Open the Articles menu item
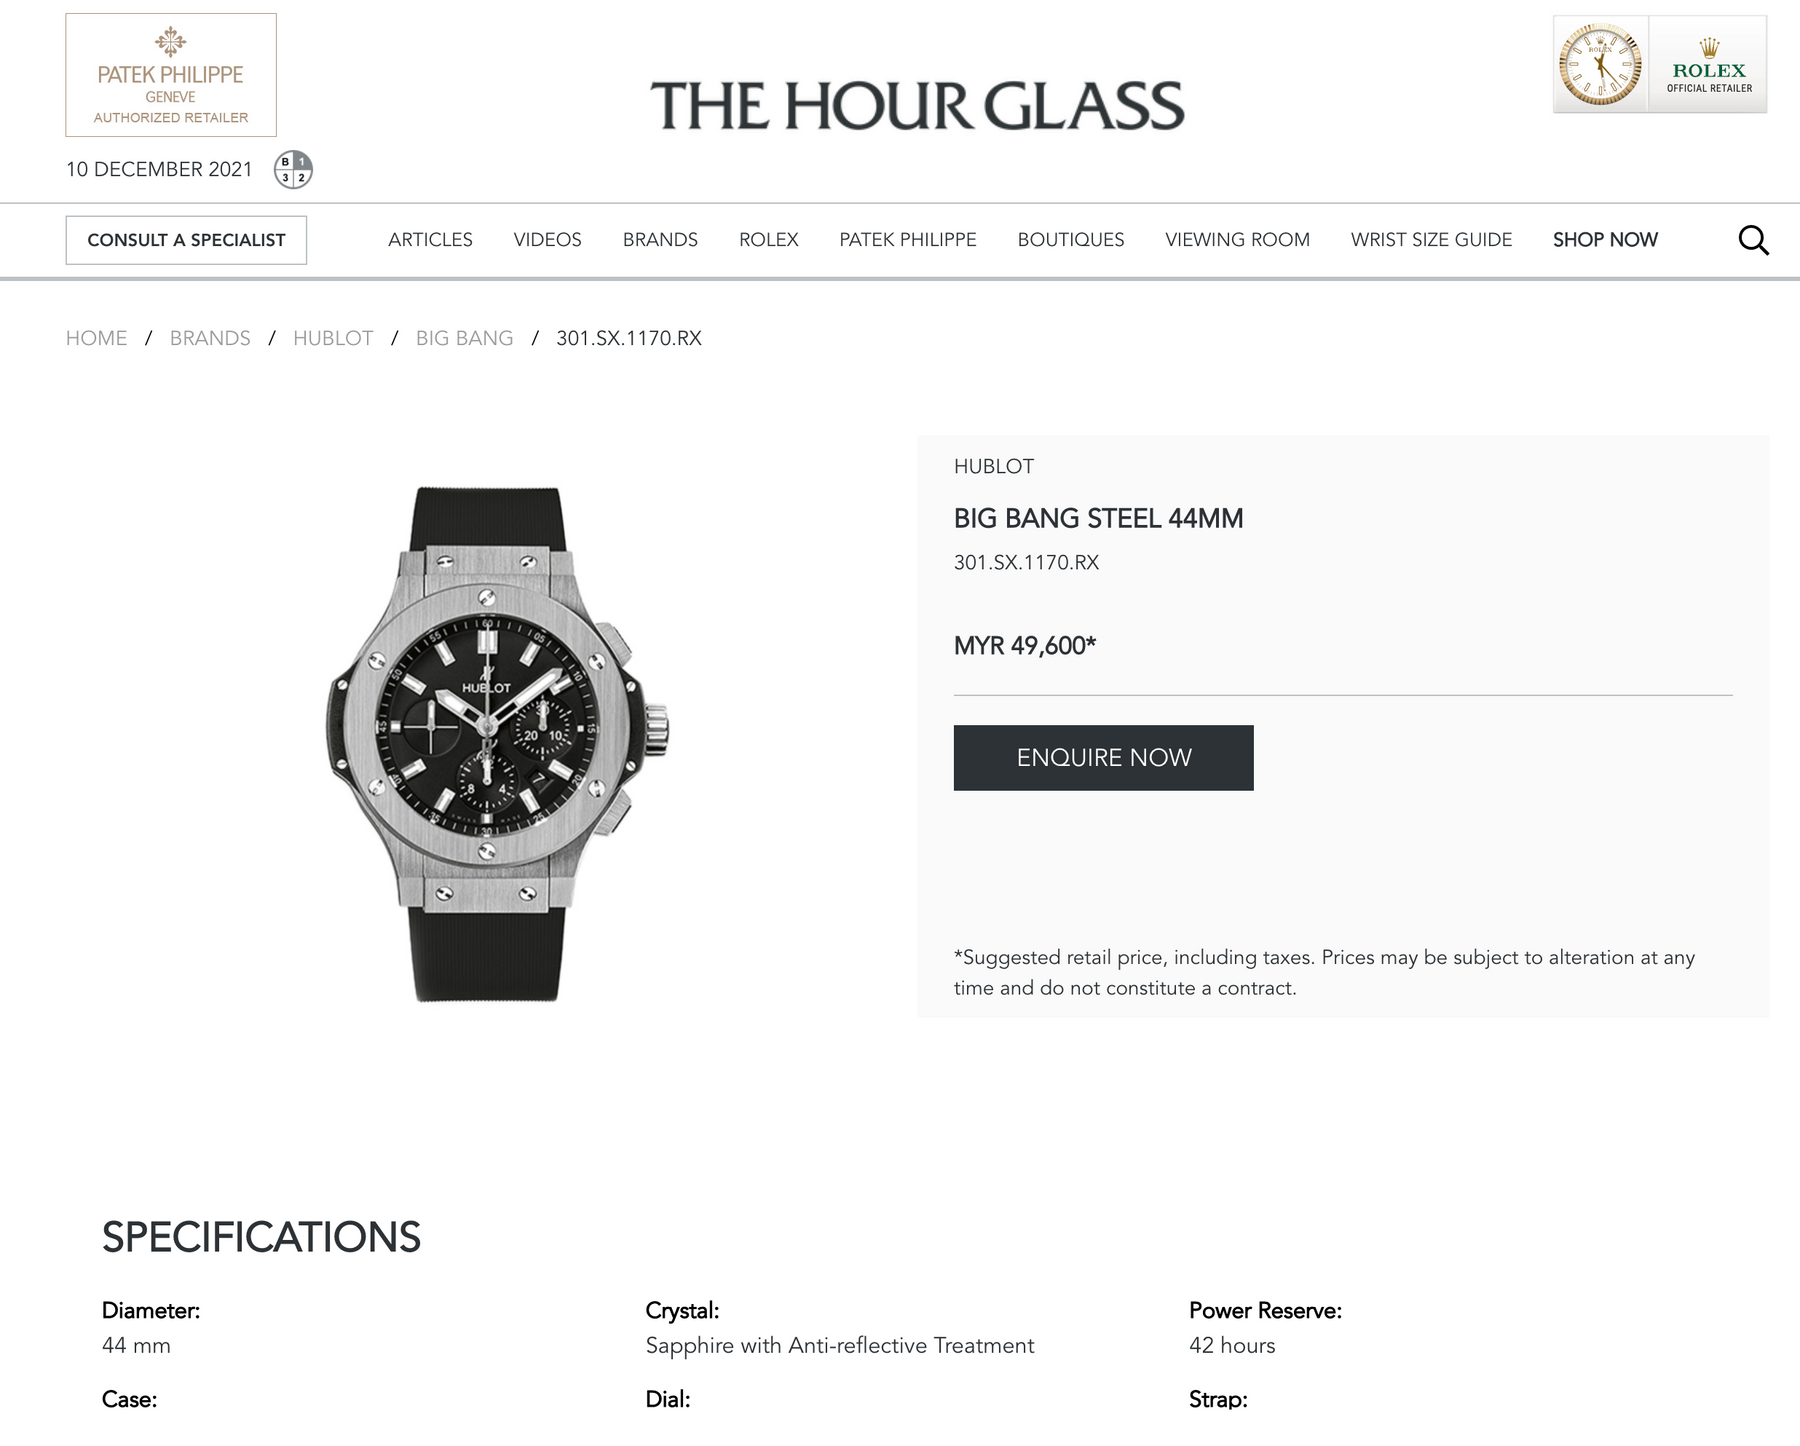Screen dimensions: 1800x1446 [430, 240]
